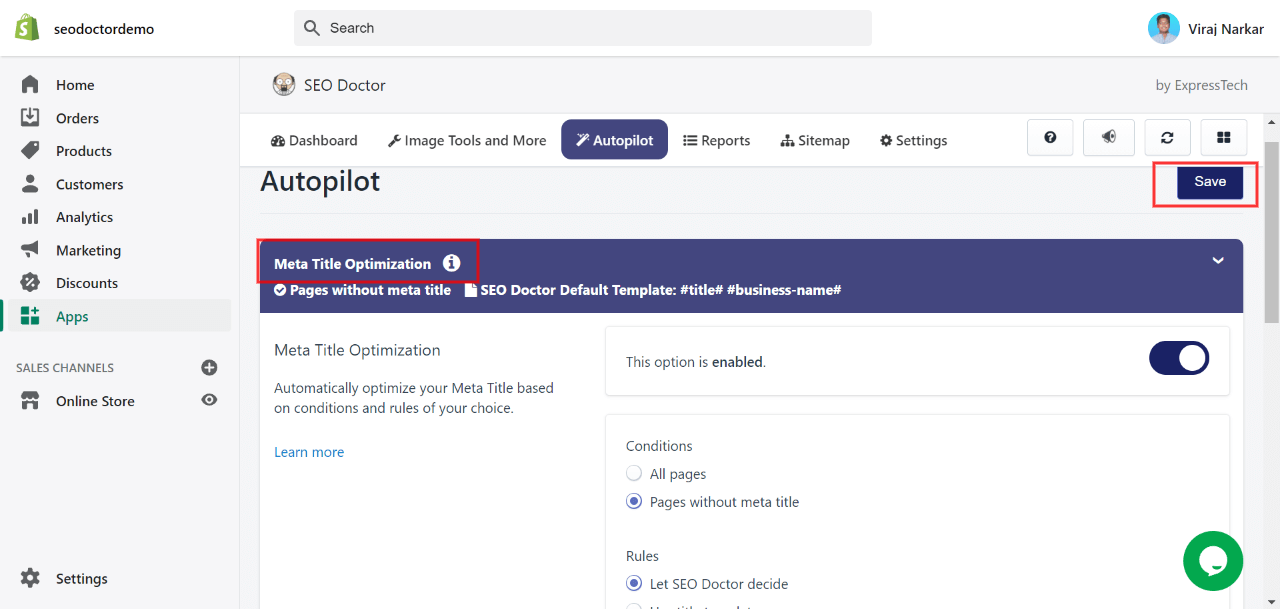
Task: Select Pages without meta title condition
Action: pyautogui.click(x=634, y=501)
